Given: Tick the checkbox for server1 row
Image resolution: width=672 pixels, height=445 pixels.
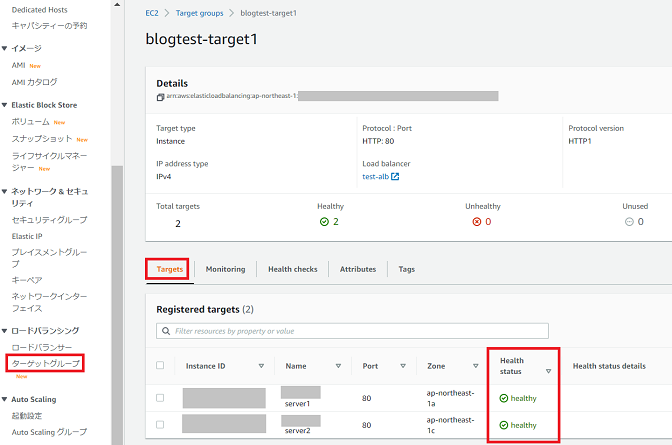Looking at the screenshot, I should coord(160,398).
